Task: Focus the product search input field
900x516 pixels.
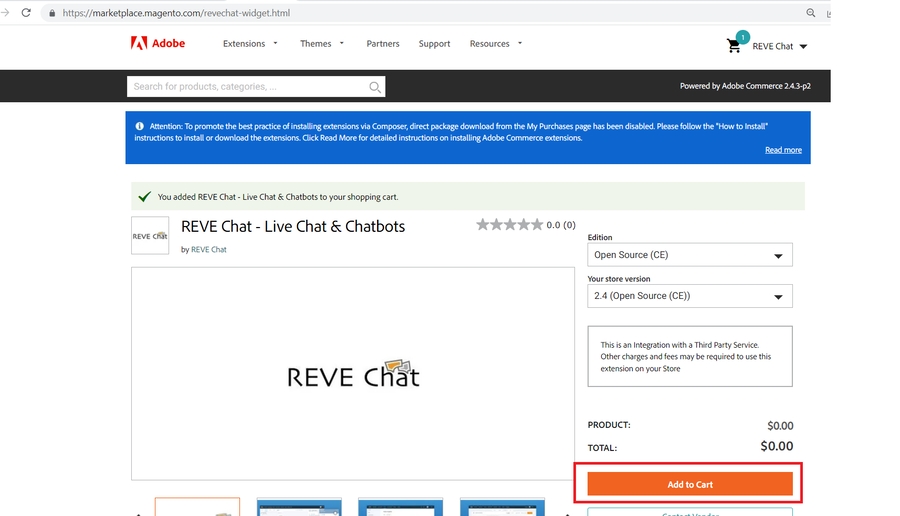Action: (x=248, y=87)
